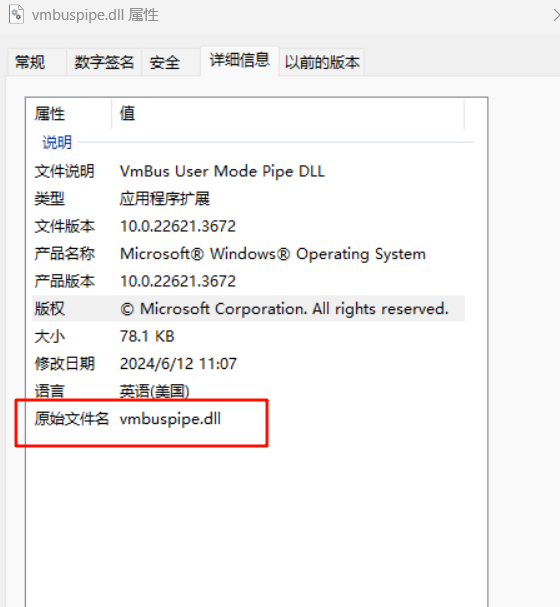Select the highlighted 版权 row
This screenshot has width=560, height=607.
248,309
